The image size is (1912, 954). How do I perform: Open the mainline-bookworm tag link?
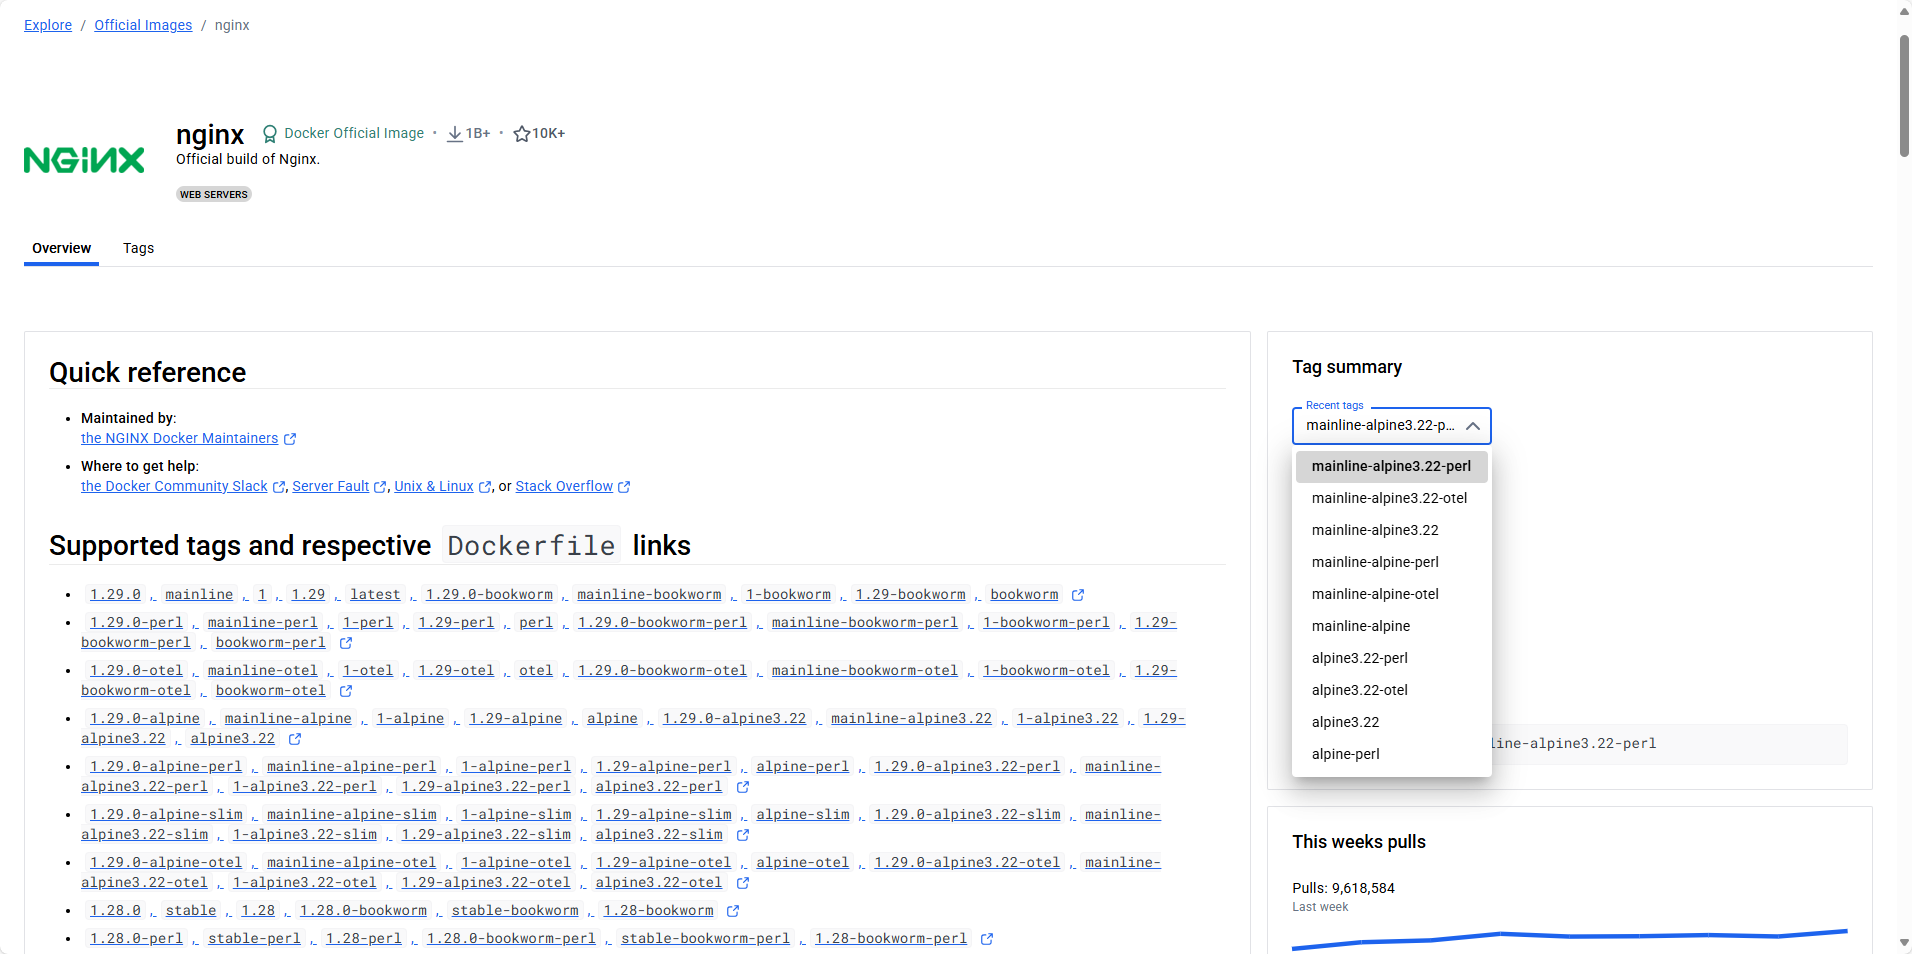pyautogui.click(x=649, y=594)
